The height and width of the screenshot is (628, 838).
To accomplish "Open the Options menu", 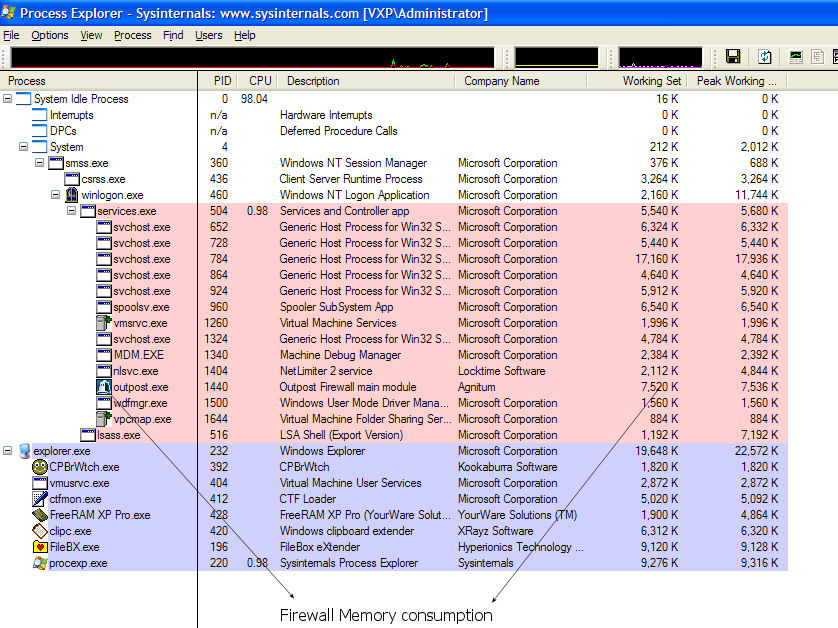I will [x=50, y=35].
